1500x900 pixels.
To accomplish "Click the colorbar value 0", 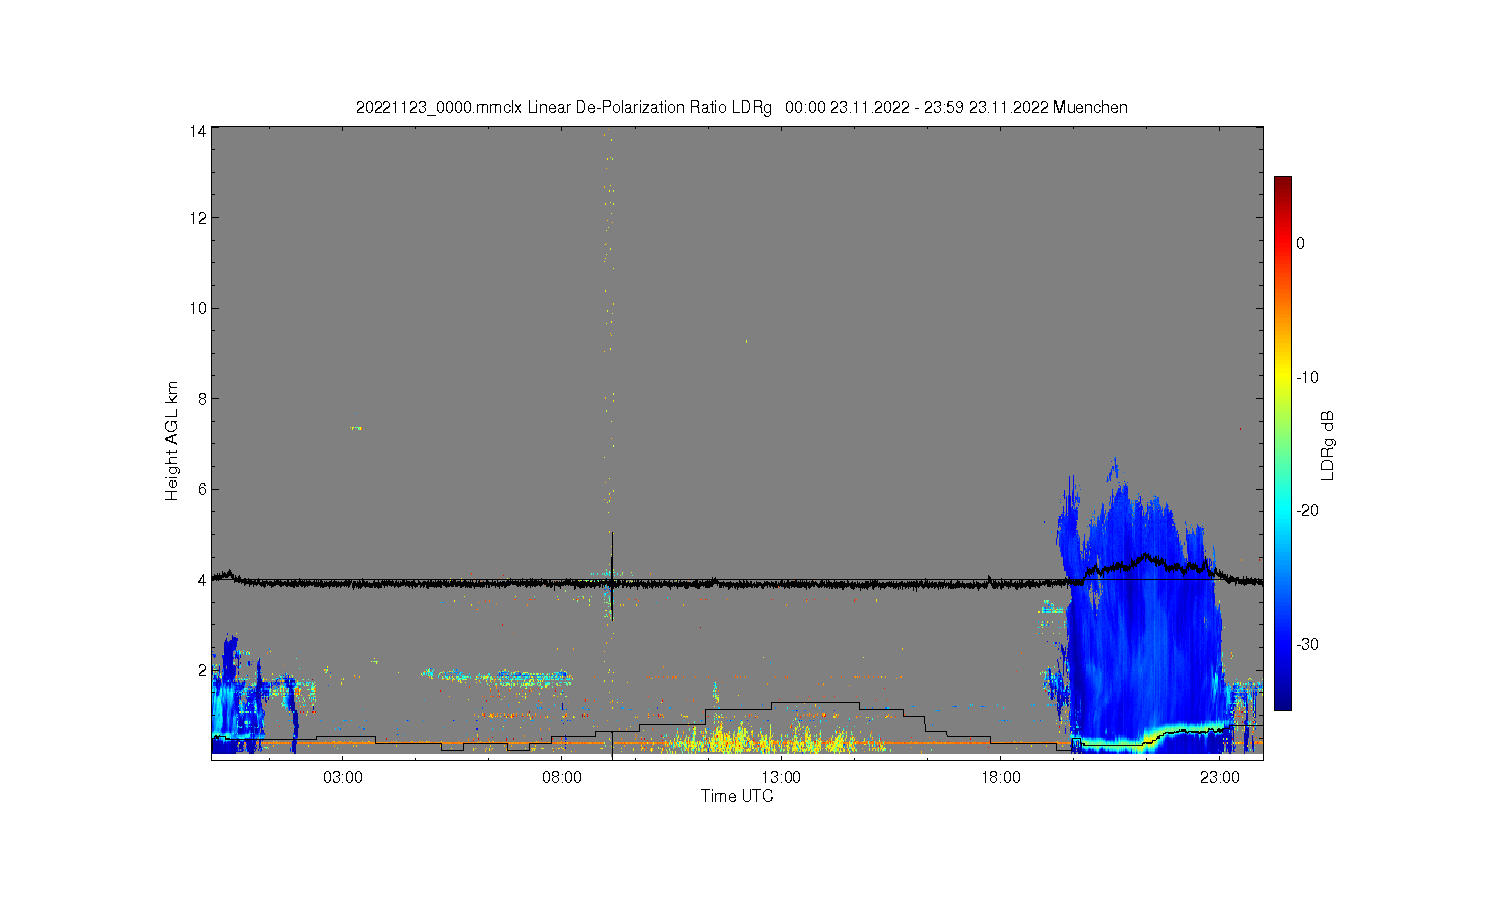I will click(1300, 243).
